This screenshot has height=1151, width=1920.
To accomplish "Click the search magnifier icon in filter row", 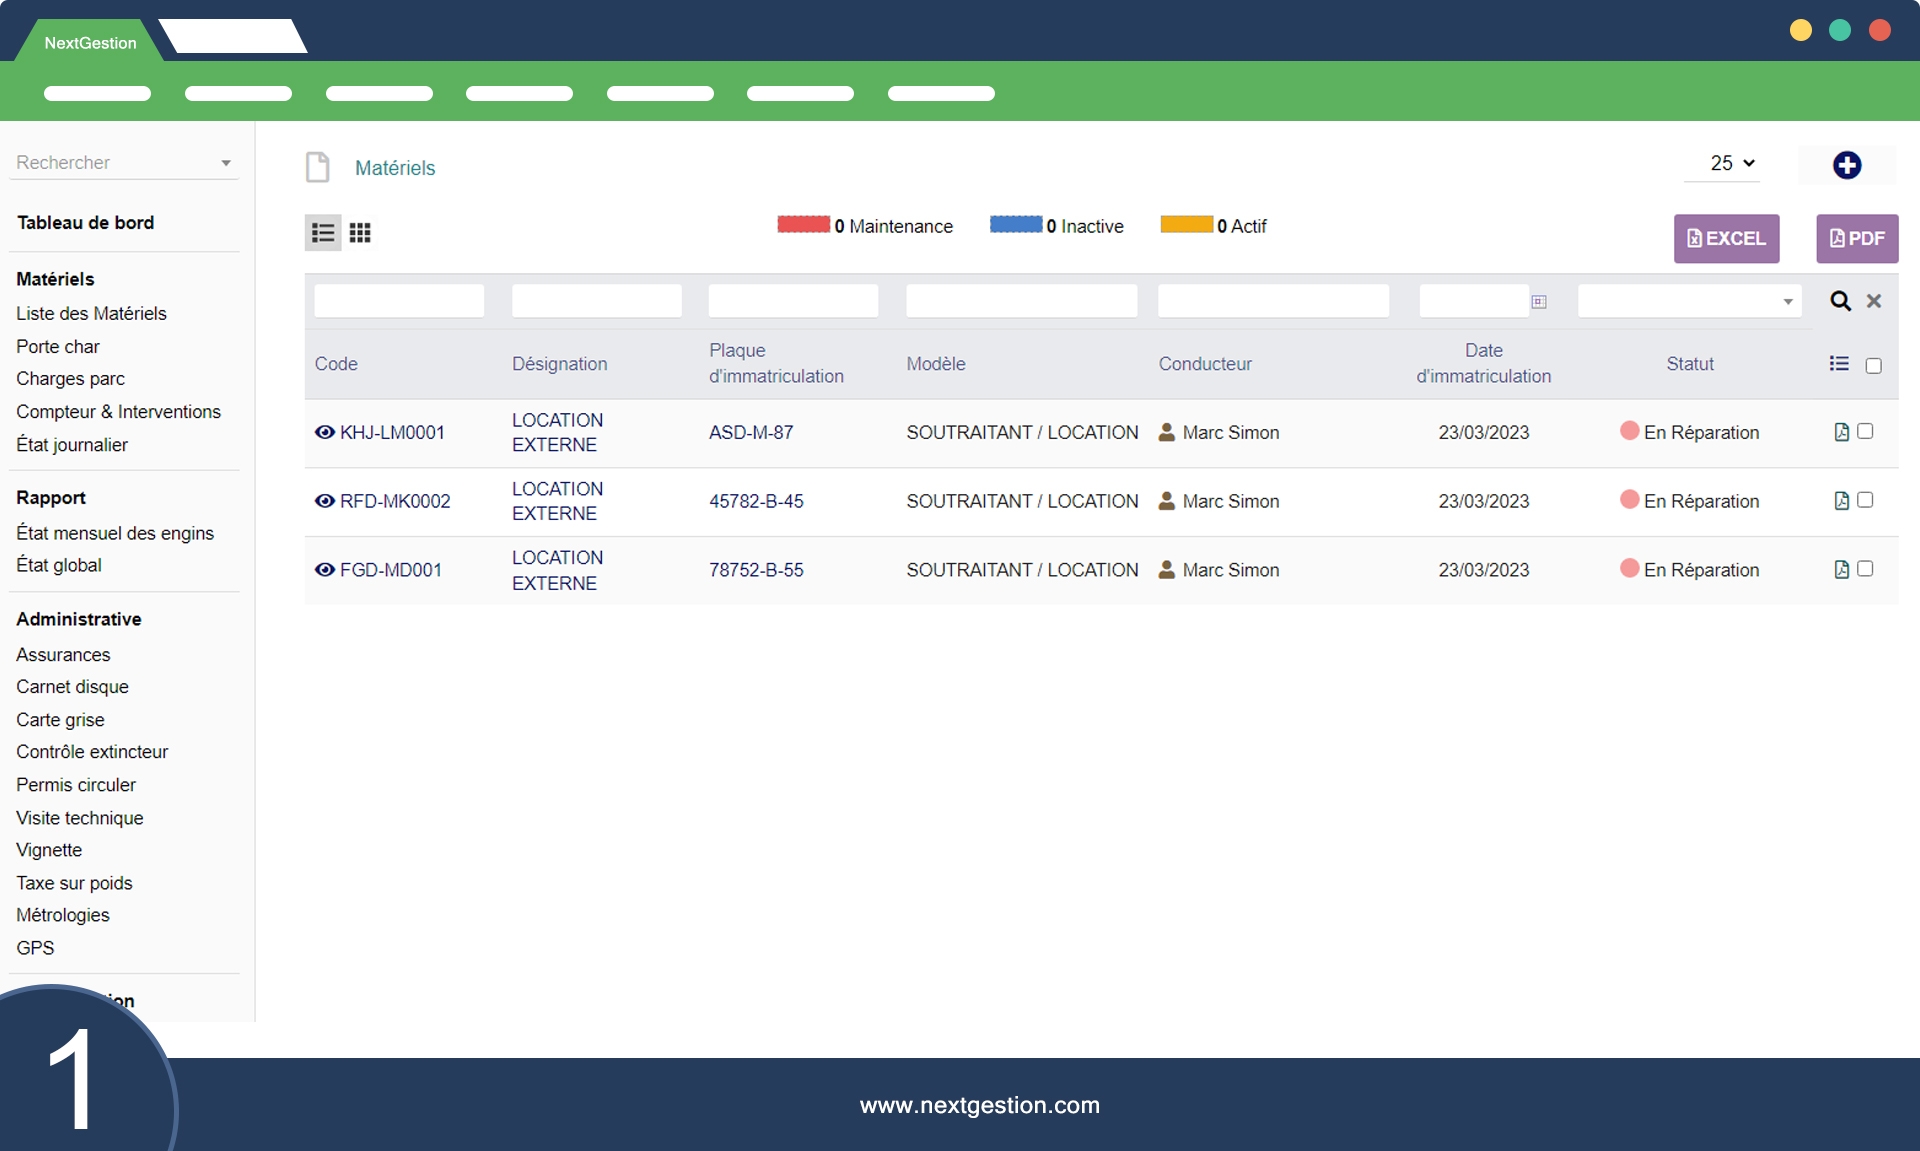I will click(1840, 301).
